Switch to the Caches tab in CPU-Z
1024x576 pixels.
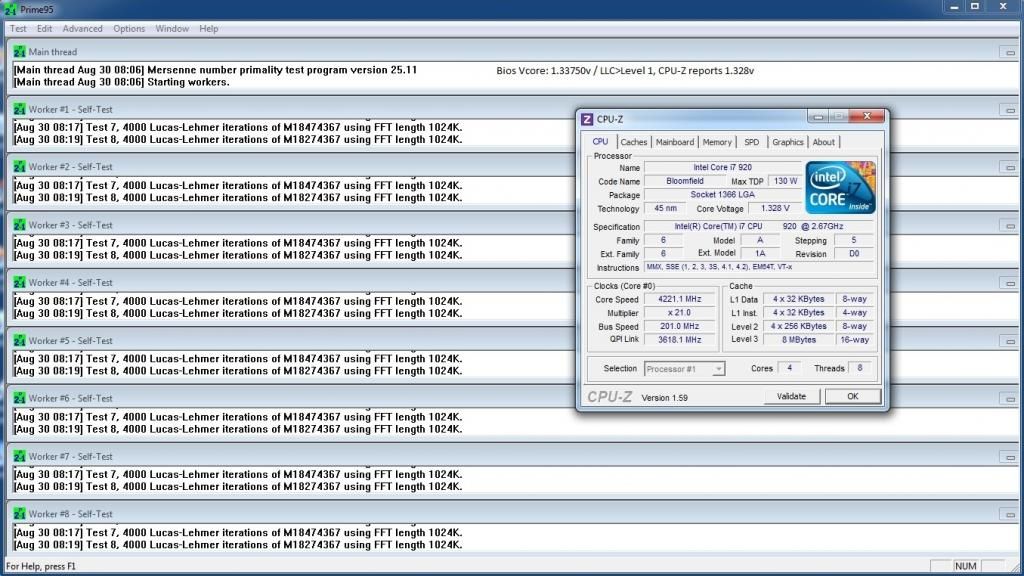(633, 142)
